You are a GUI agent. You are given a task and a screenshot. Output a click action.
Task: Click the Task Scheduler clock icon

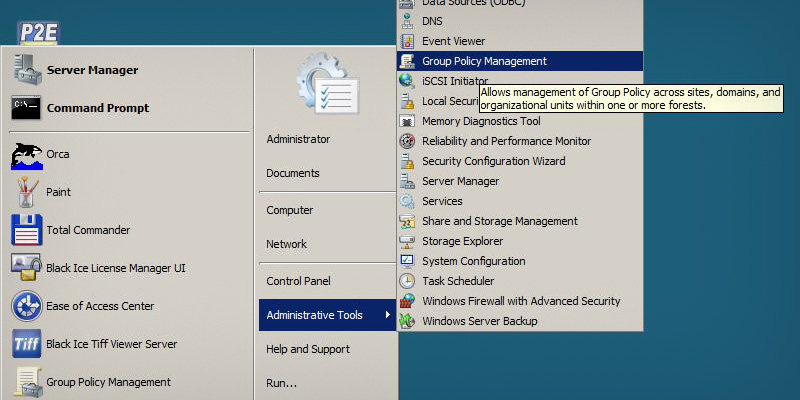(407, 281)
